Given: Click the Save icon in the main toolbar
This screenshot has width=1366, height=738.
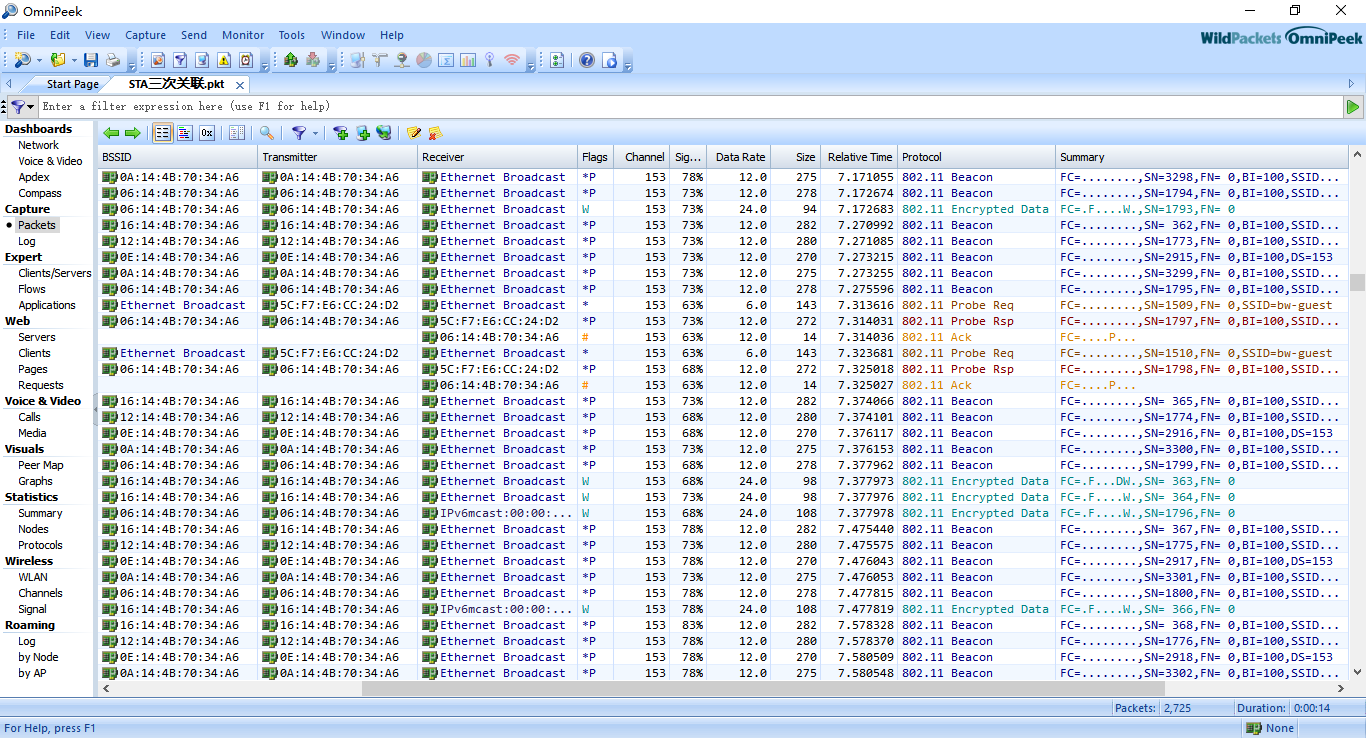Looking at the screenshot, I should coord(91,60).
